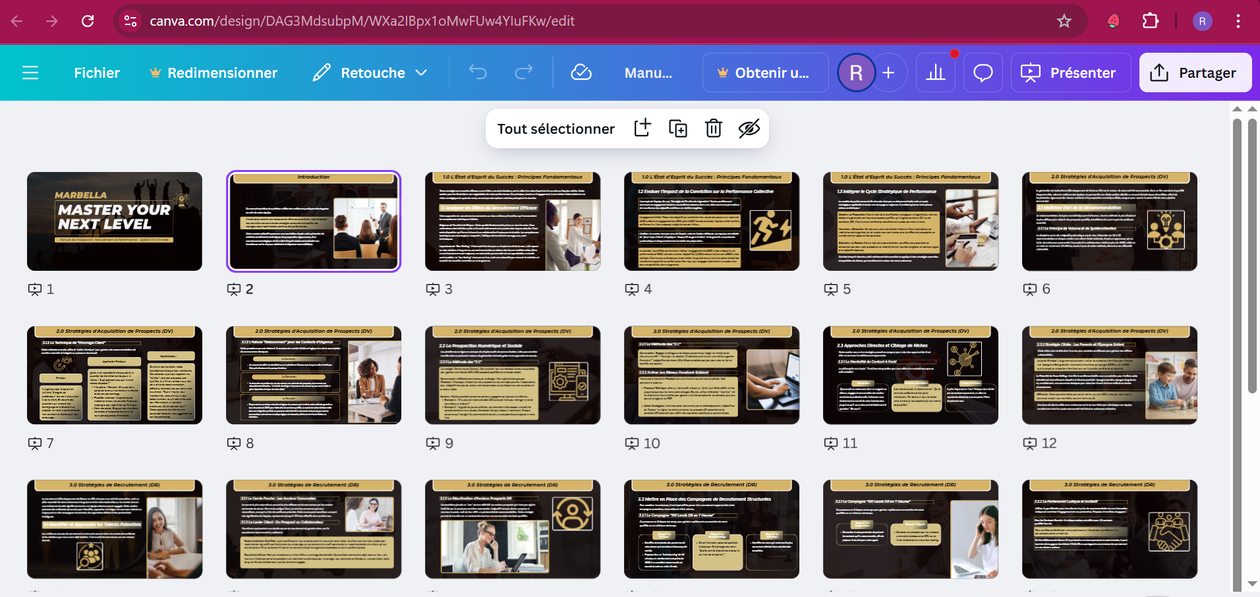Viewport: 1260px width, 597px height.
Task: Hide selected page with the eye-slash icon
Action: pyautogui.click(x=749, y=128)
